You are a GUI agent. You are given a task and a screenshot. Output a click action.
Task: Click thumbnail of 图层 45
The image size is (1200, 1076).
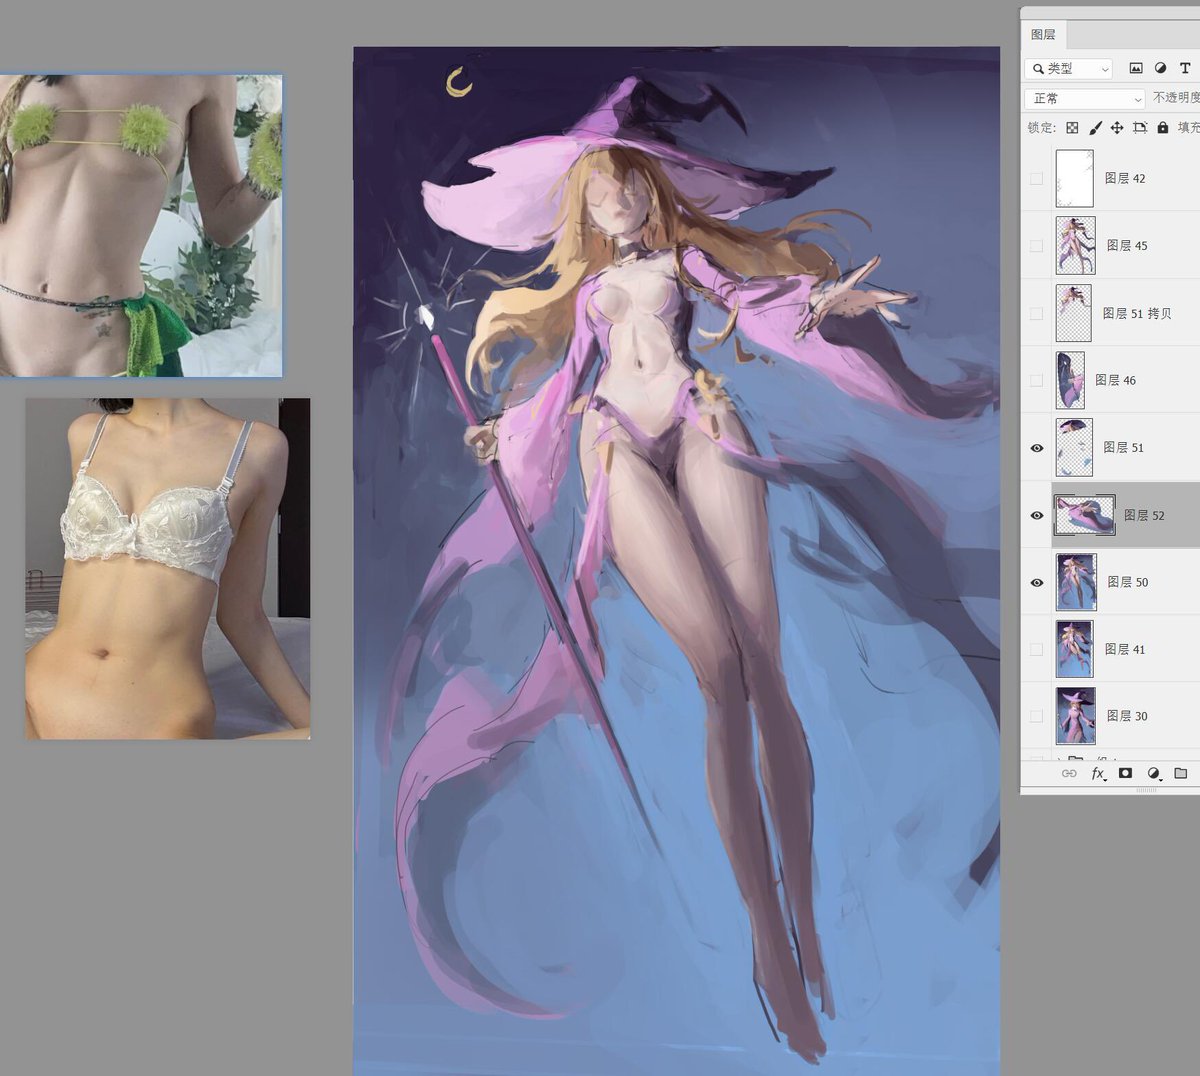[x=1075, y=245]
